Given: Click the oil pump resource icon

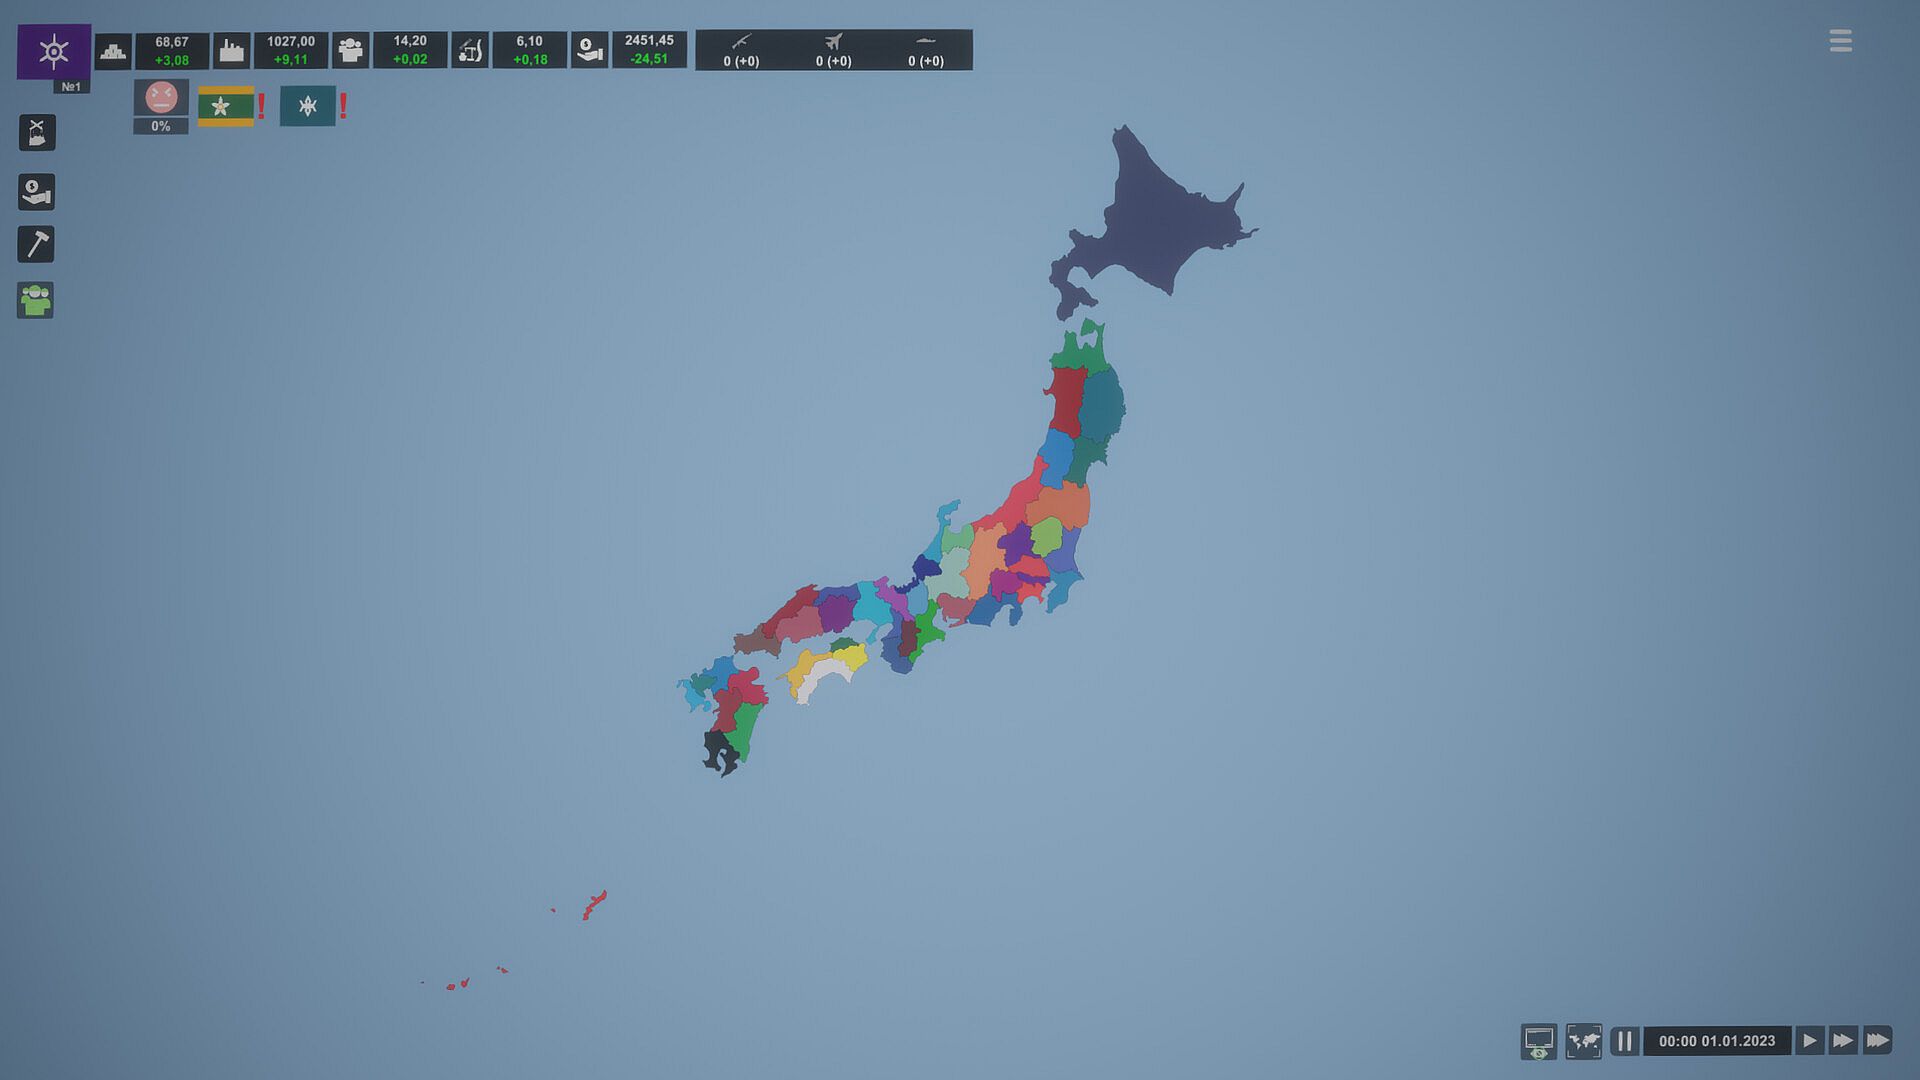Looking at the screenshot, I should click(x=470, y=51).
